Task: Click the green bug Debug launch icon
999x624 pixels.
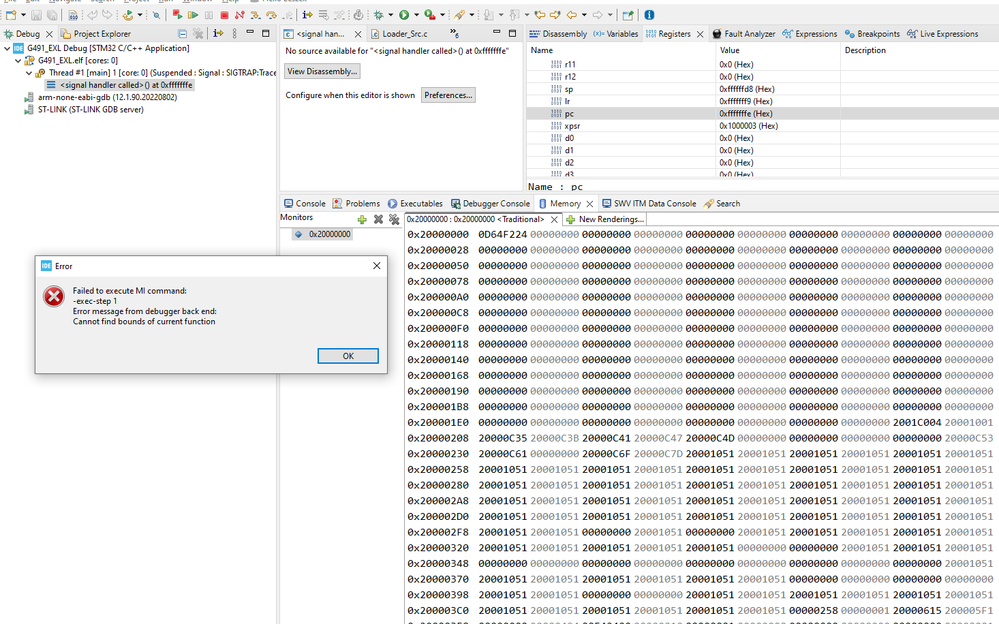Action: tap(378, 15)
